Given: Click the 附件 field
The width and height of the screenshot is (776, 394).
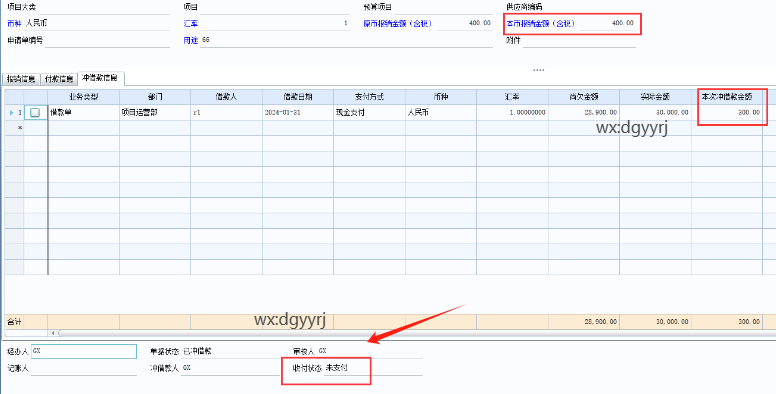Looking at the screenshot, I should click(x=579, y=40).
